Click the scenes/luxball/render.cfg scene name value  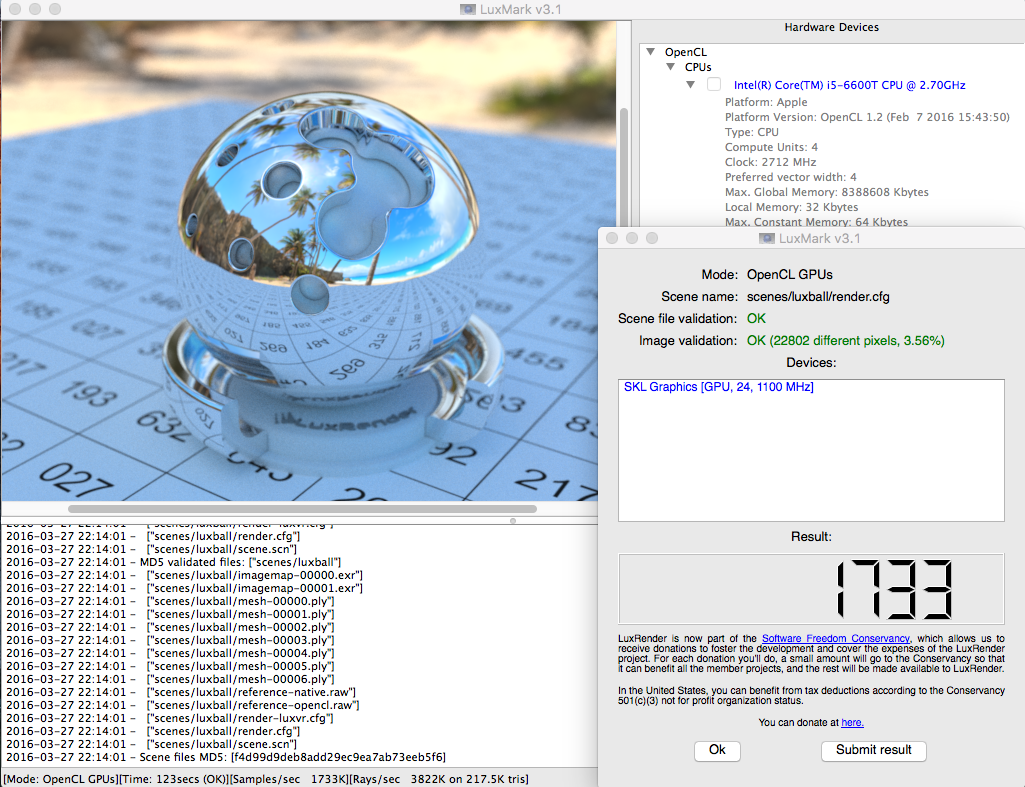(818, 297)
